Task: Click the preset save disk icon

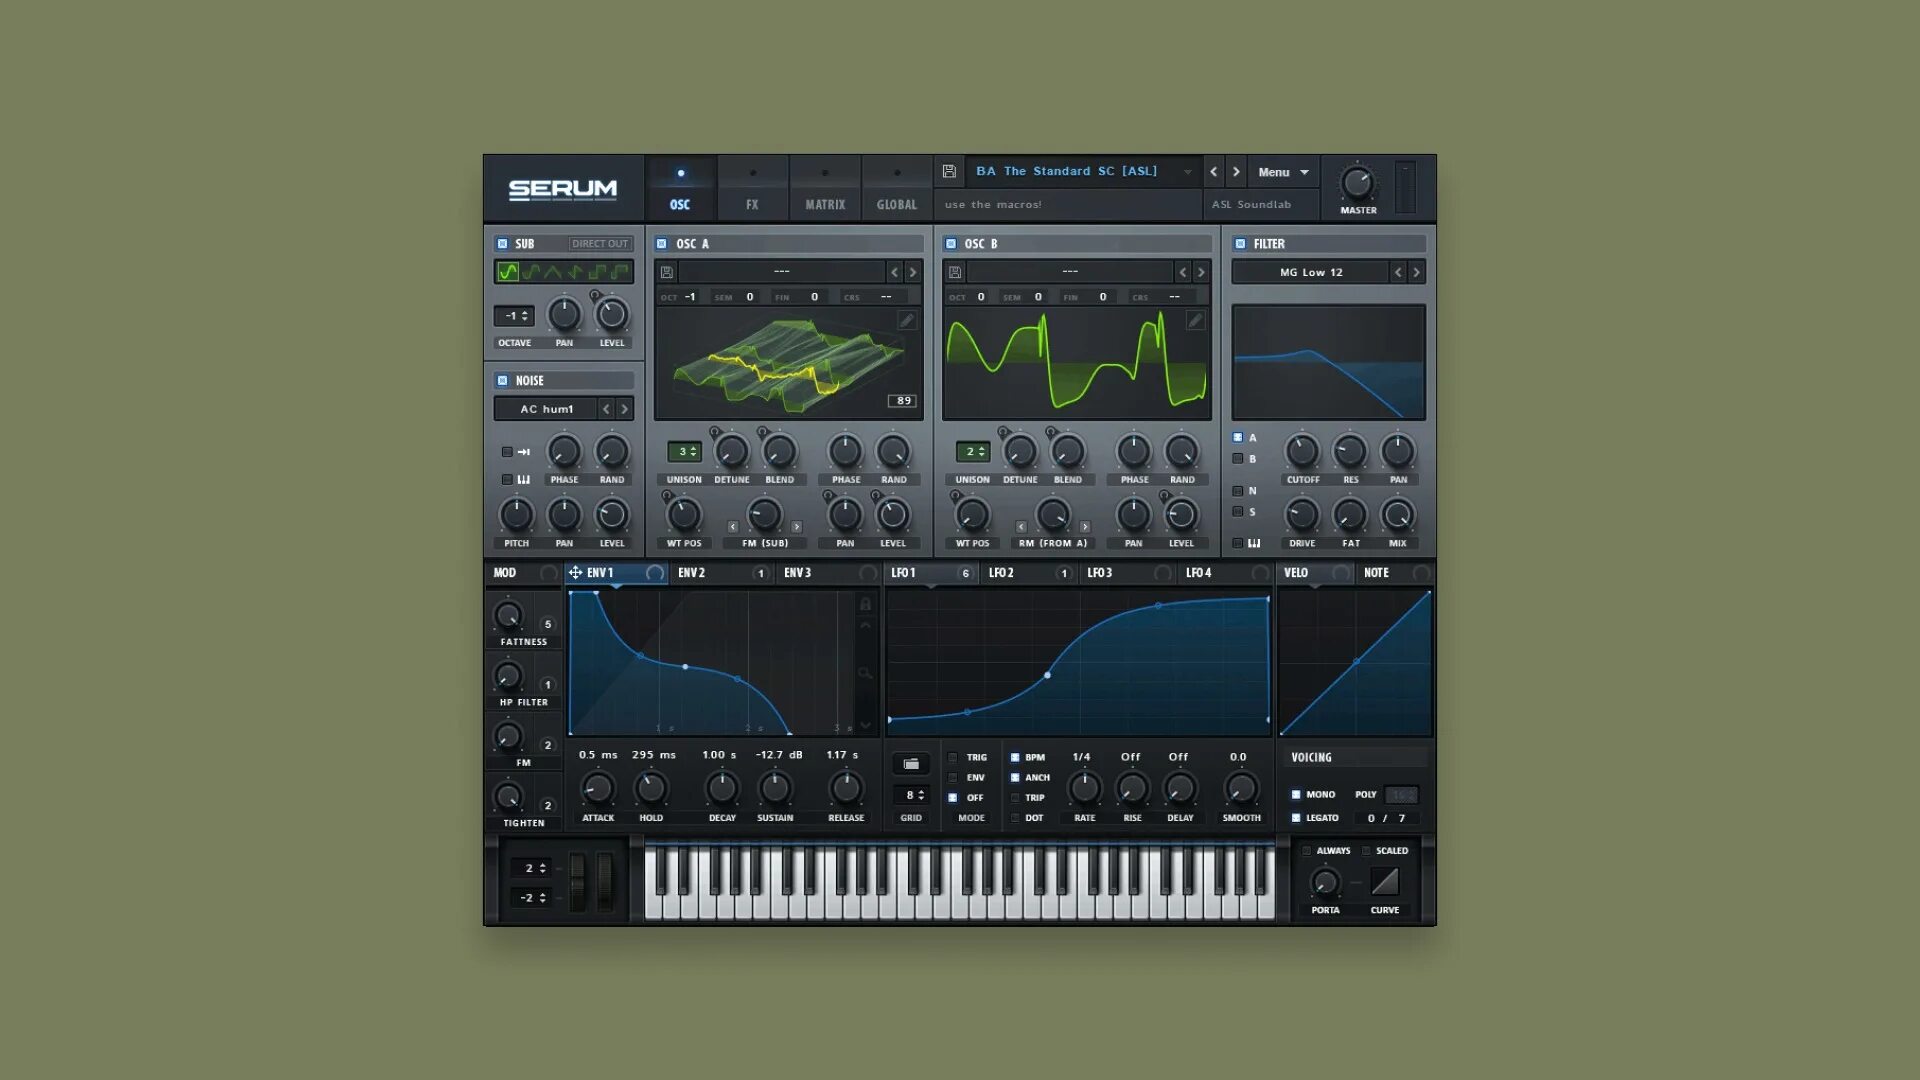Action: (949, 172)
